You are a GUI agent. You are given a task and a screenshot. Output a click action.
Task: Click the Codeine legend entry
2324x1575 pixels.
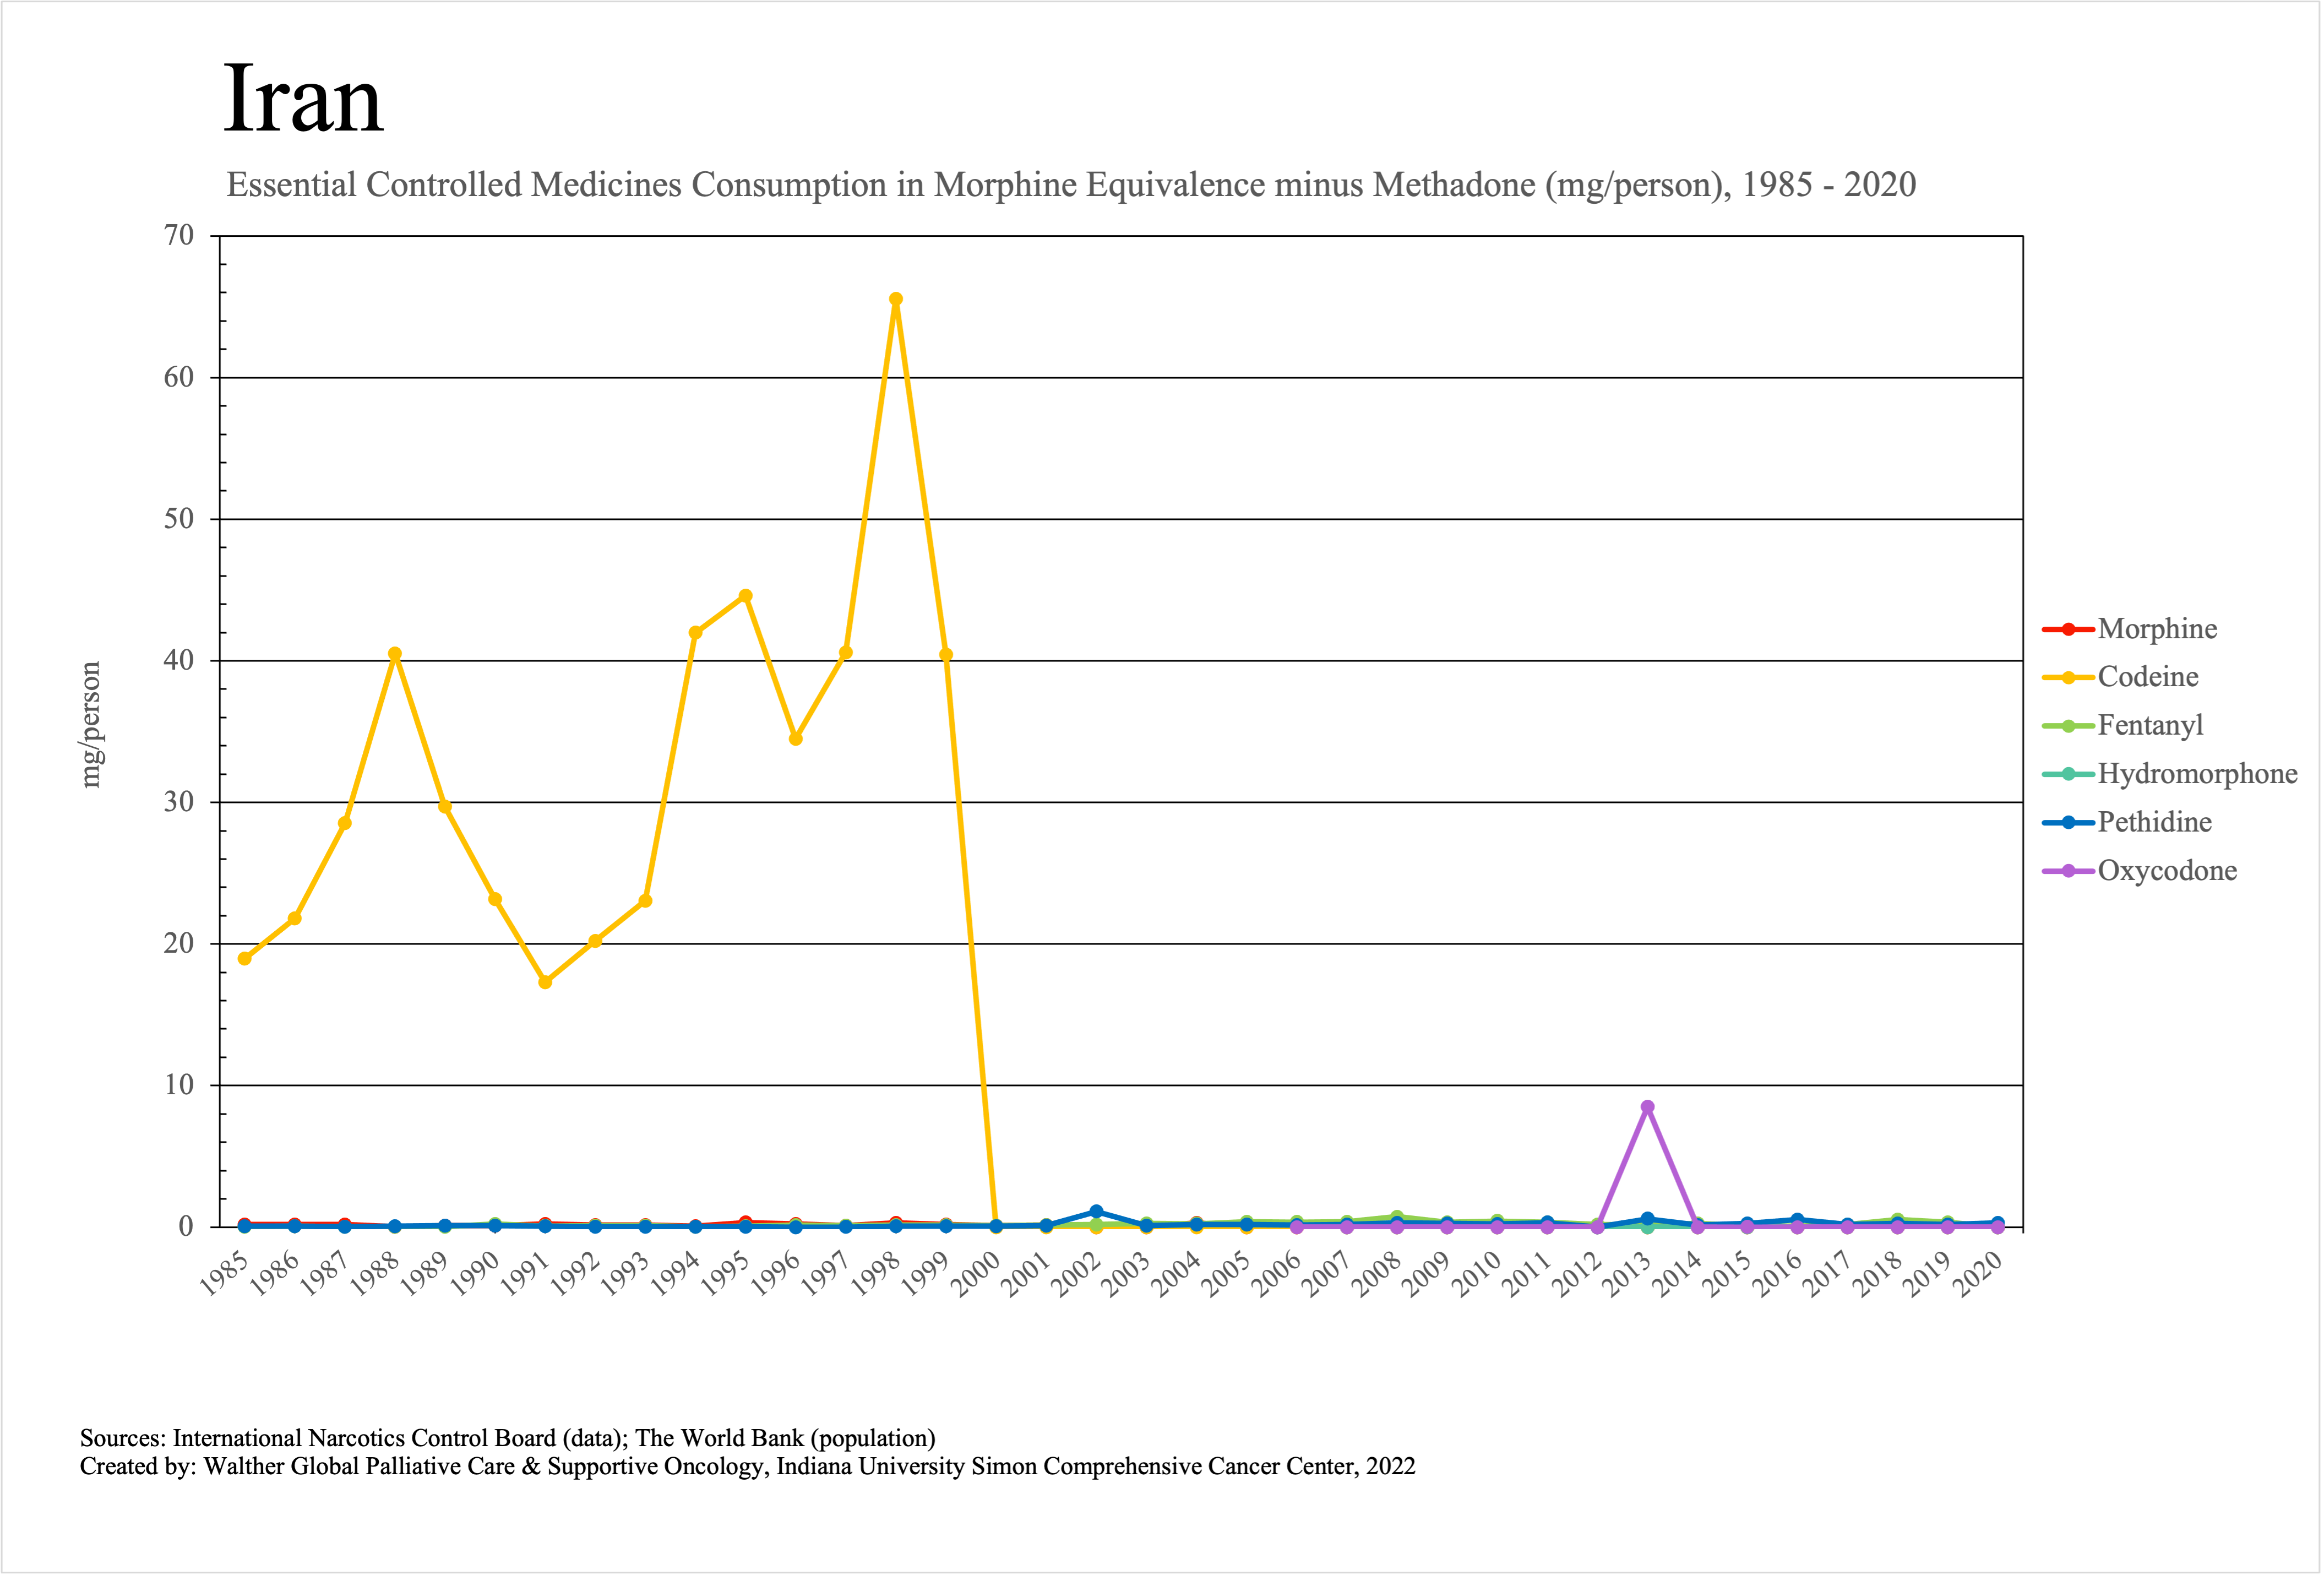click(2147, 677)
